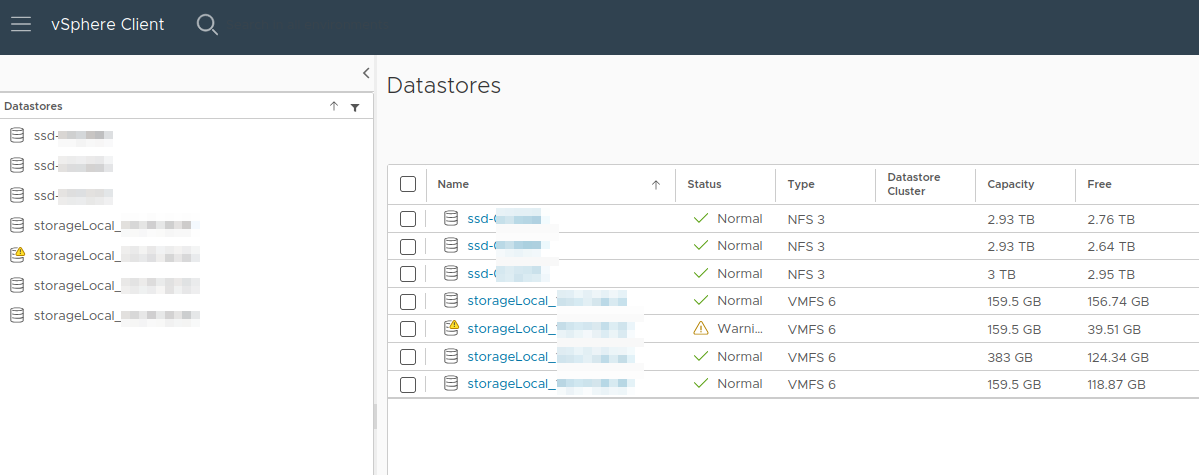The image size is (1199, 475).
Task: Click datastore icon in 2.64 TB free row
Action: 451,246
